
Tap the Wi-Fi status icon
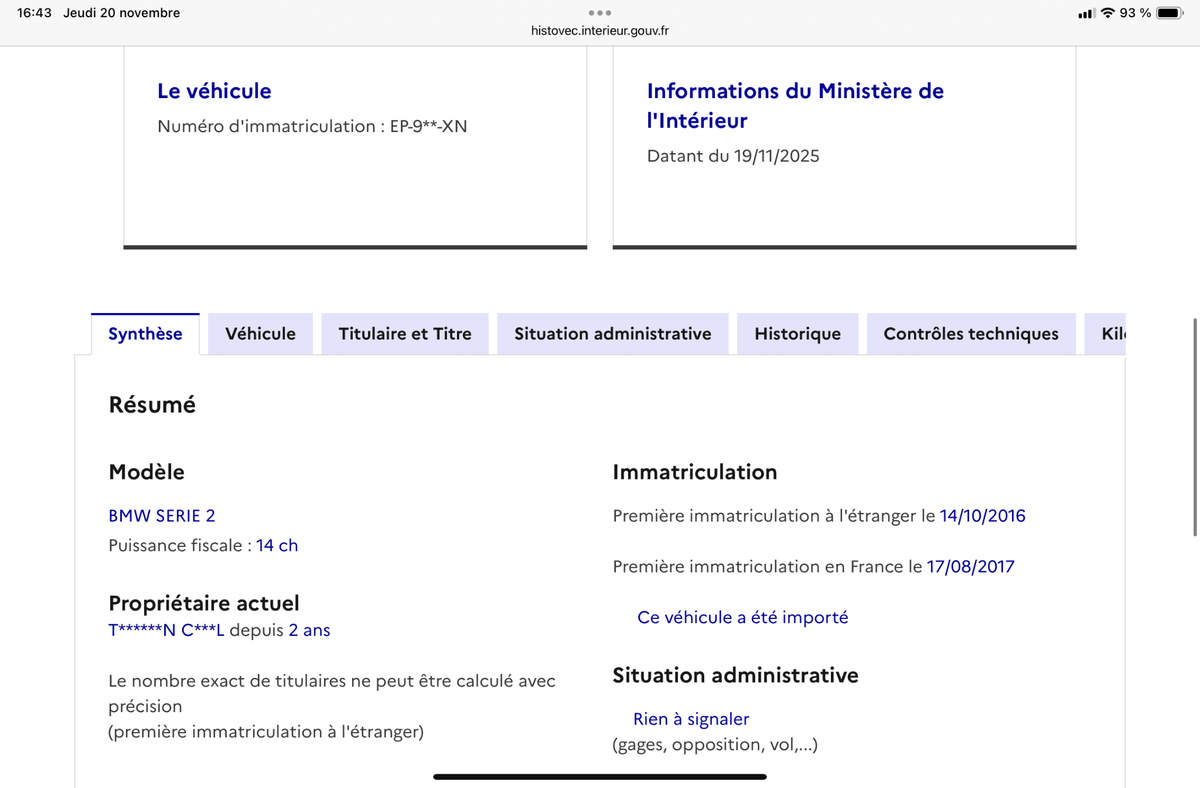click(1107, 13)
